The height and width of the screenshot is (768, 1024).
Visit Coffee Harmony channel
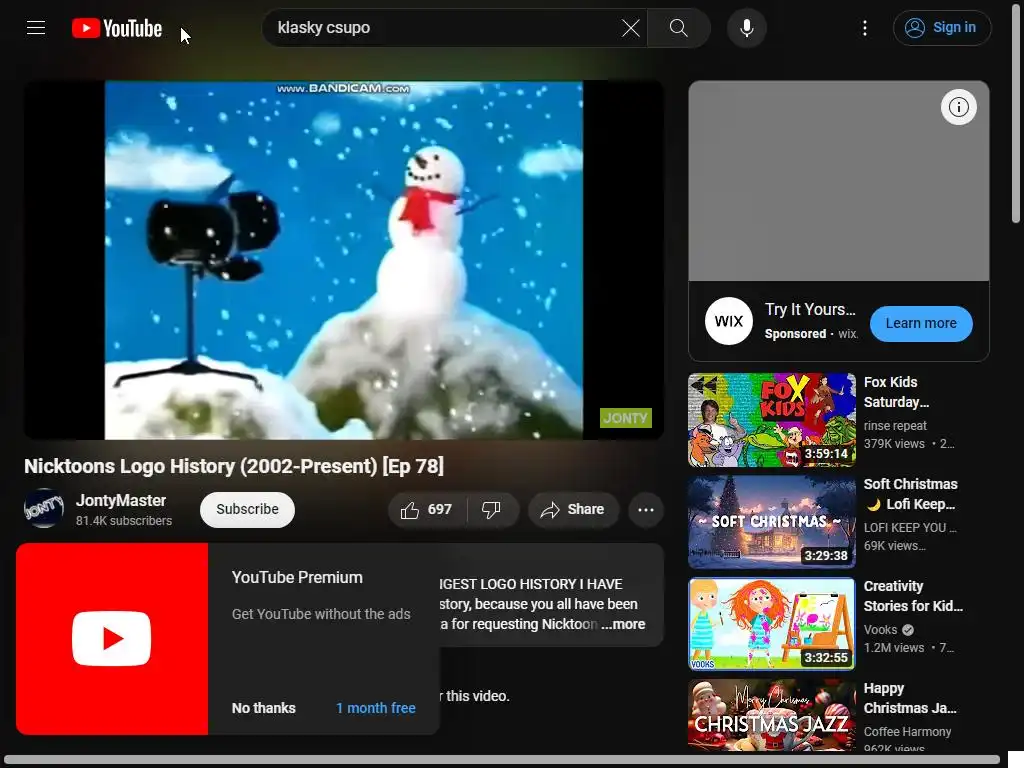tap(907, 732)
